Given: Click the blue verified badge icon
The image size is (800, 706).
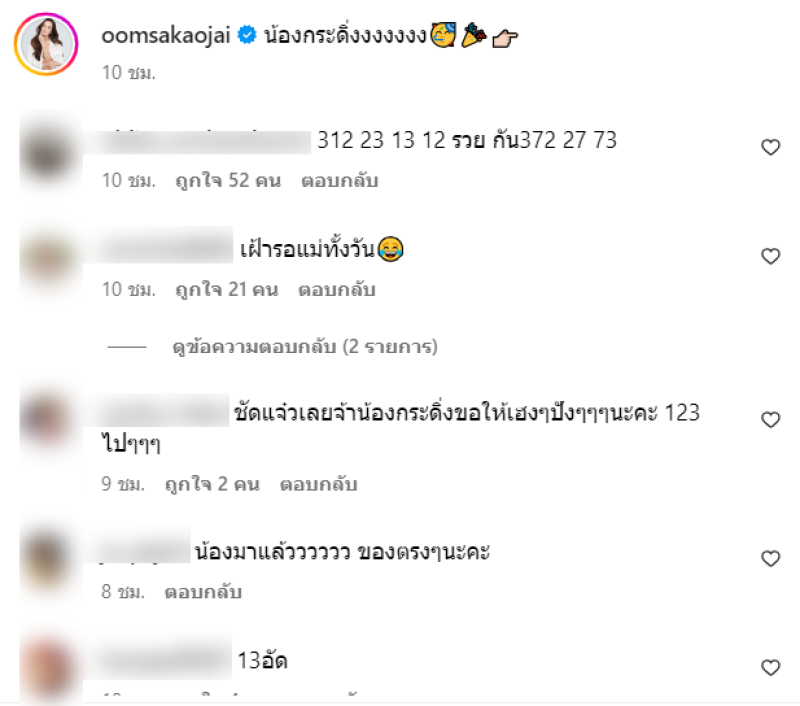Looking at the screenshot, I should pyautogui.click(x=247, y=35).
